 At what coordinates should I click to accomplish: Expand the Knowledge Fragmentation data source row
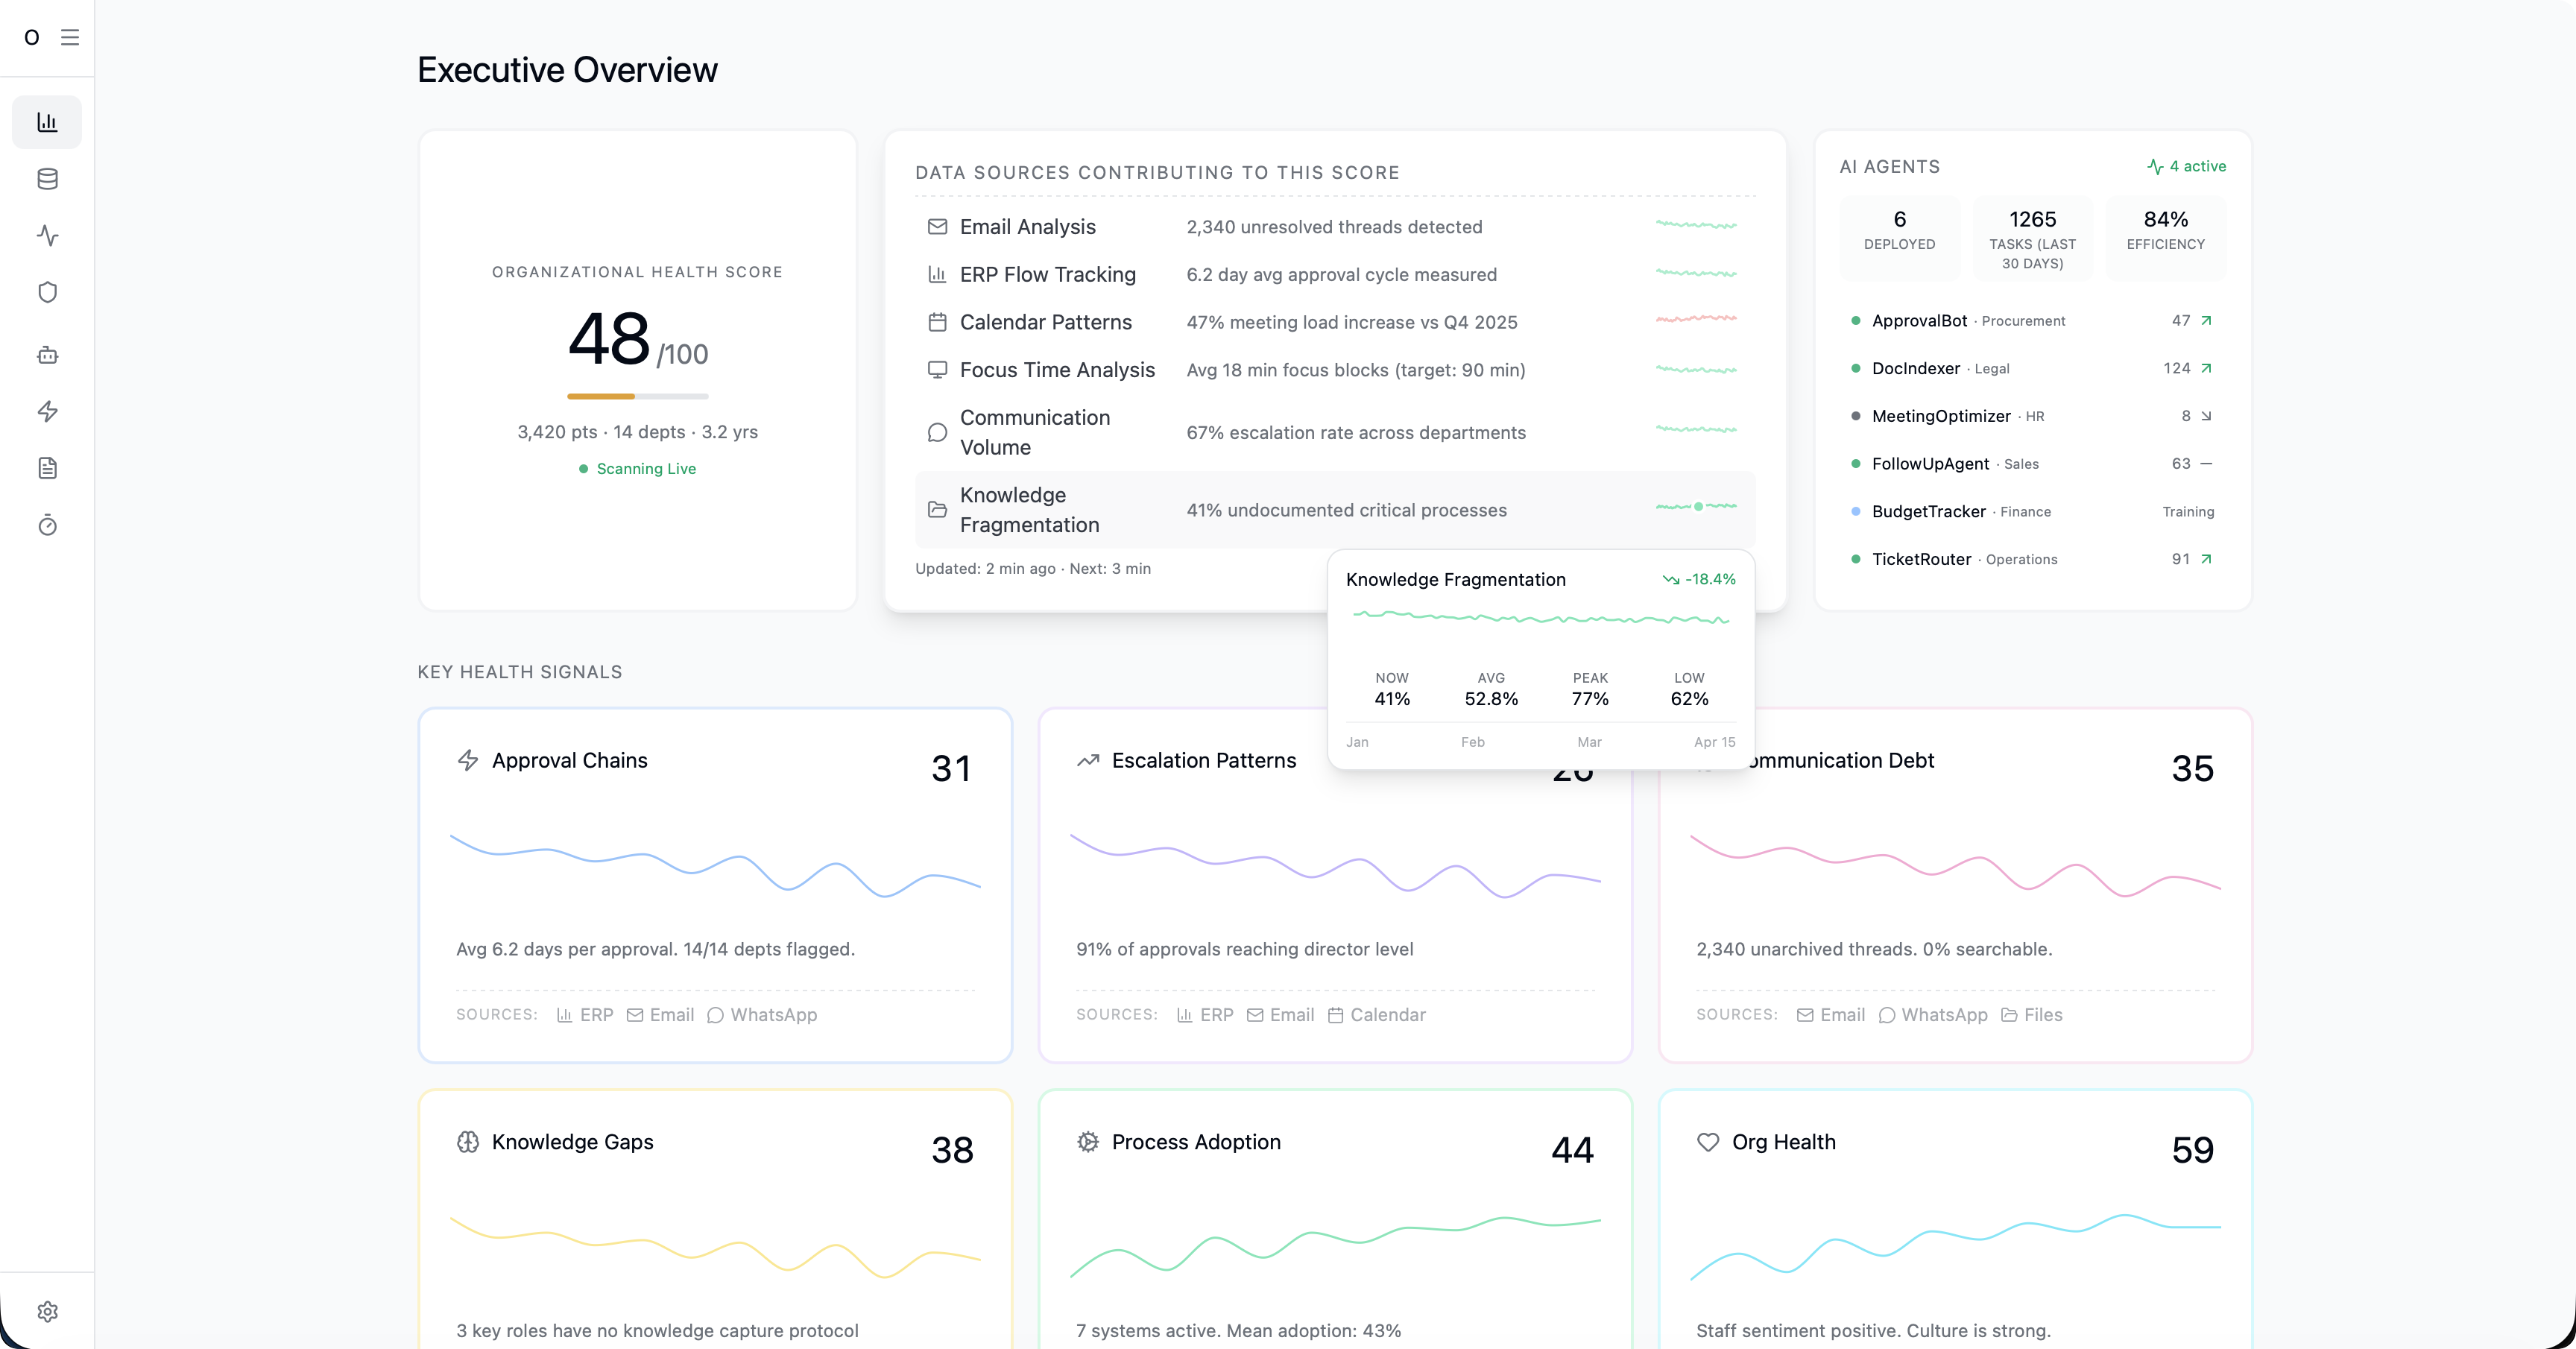coord(1029,510)
